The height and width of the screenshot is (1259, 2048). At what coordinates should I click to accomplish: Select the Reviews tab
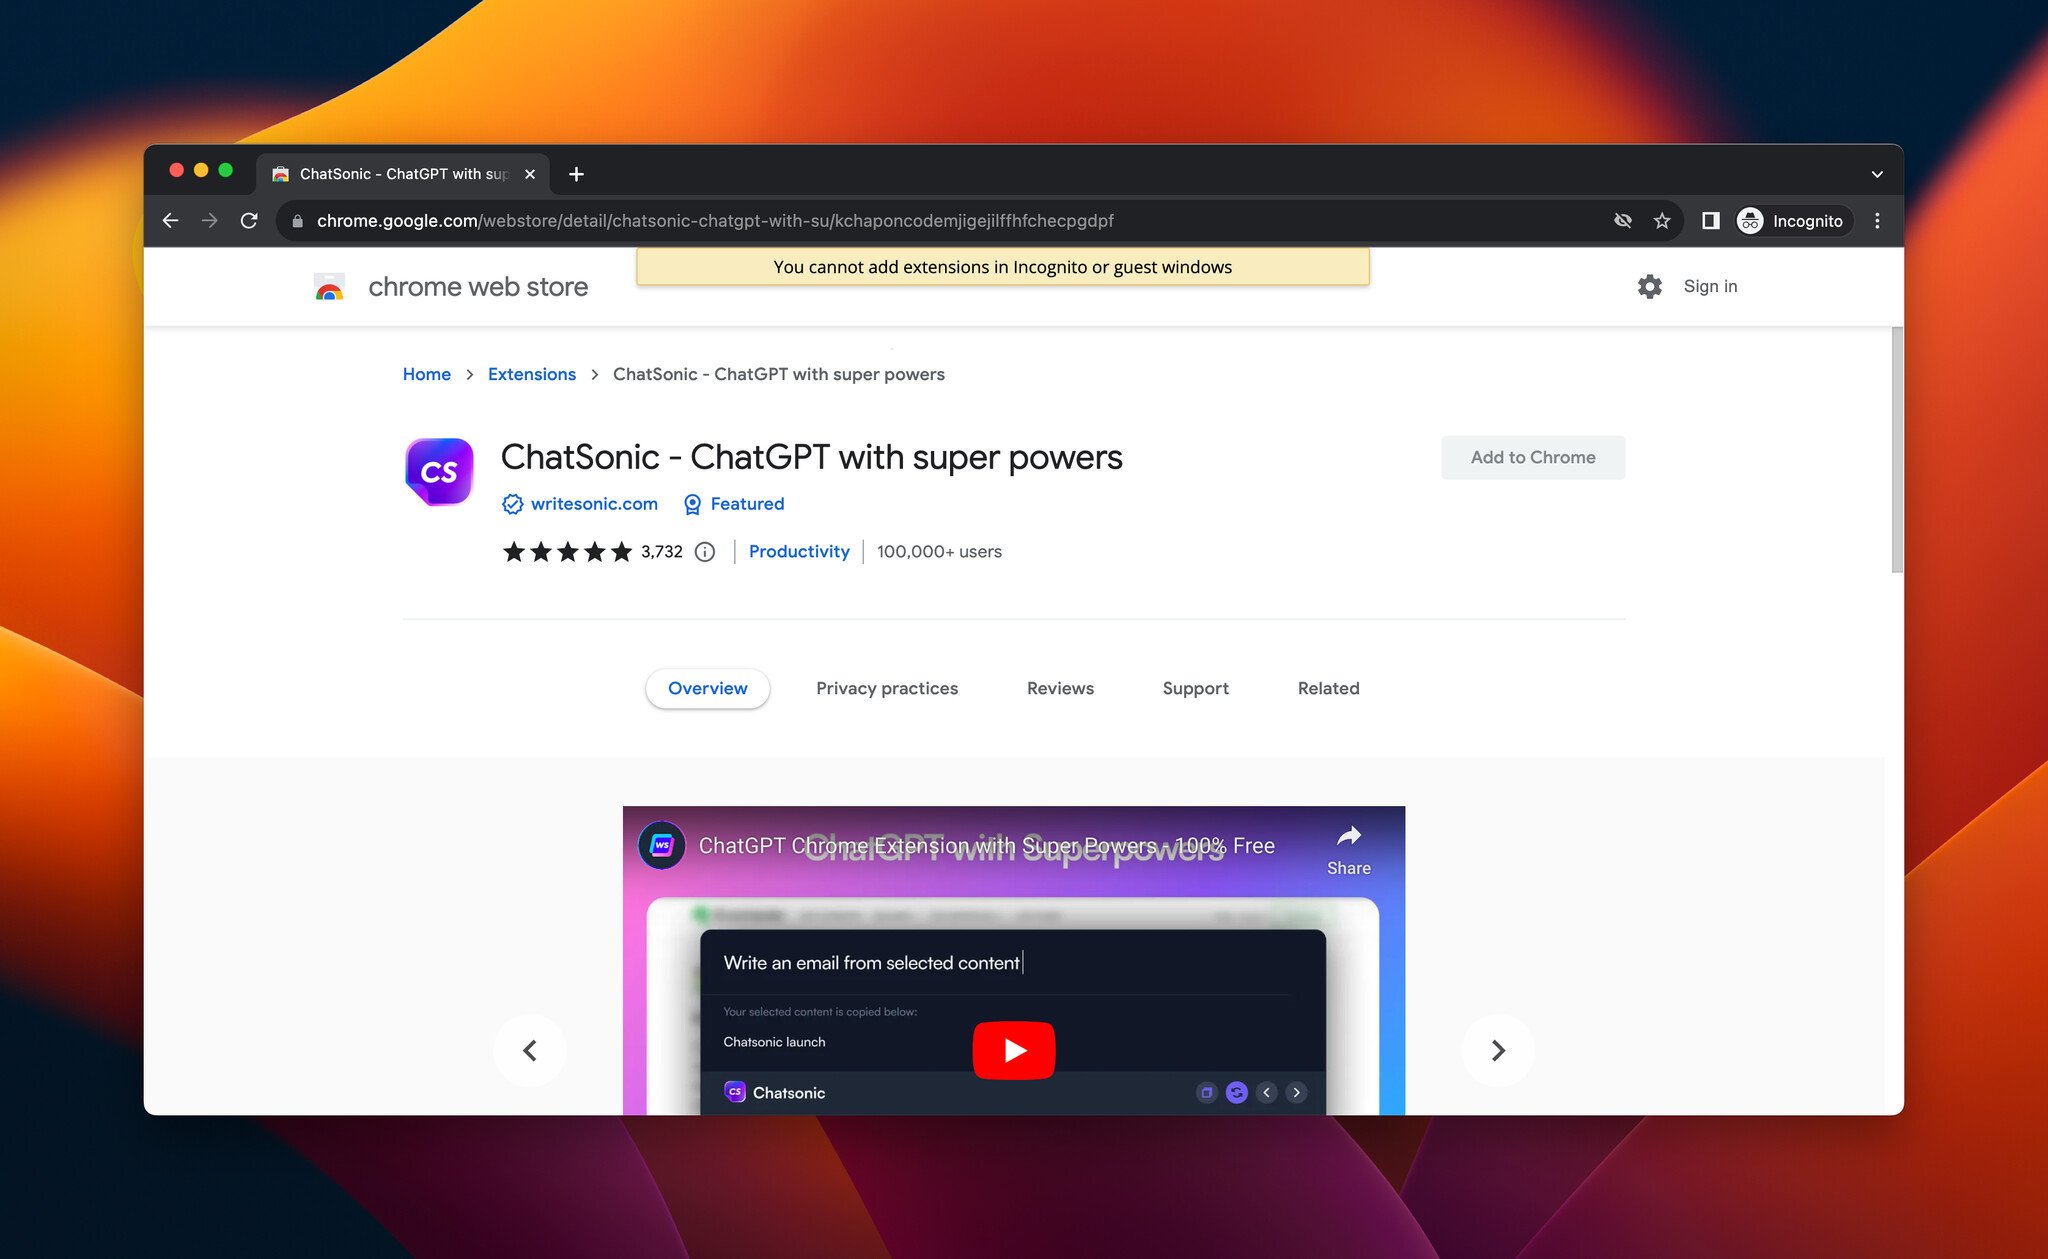click(1059, 687)
